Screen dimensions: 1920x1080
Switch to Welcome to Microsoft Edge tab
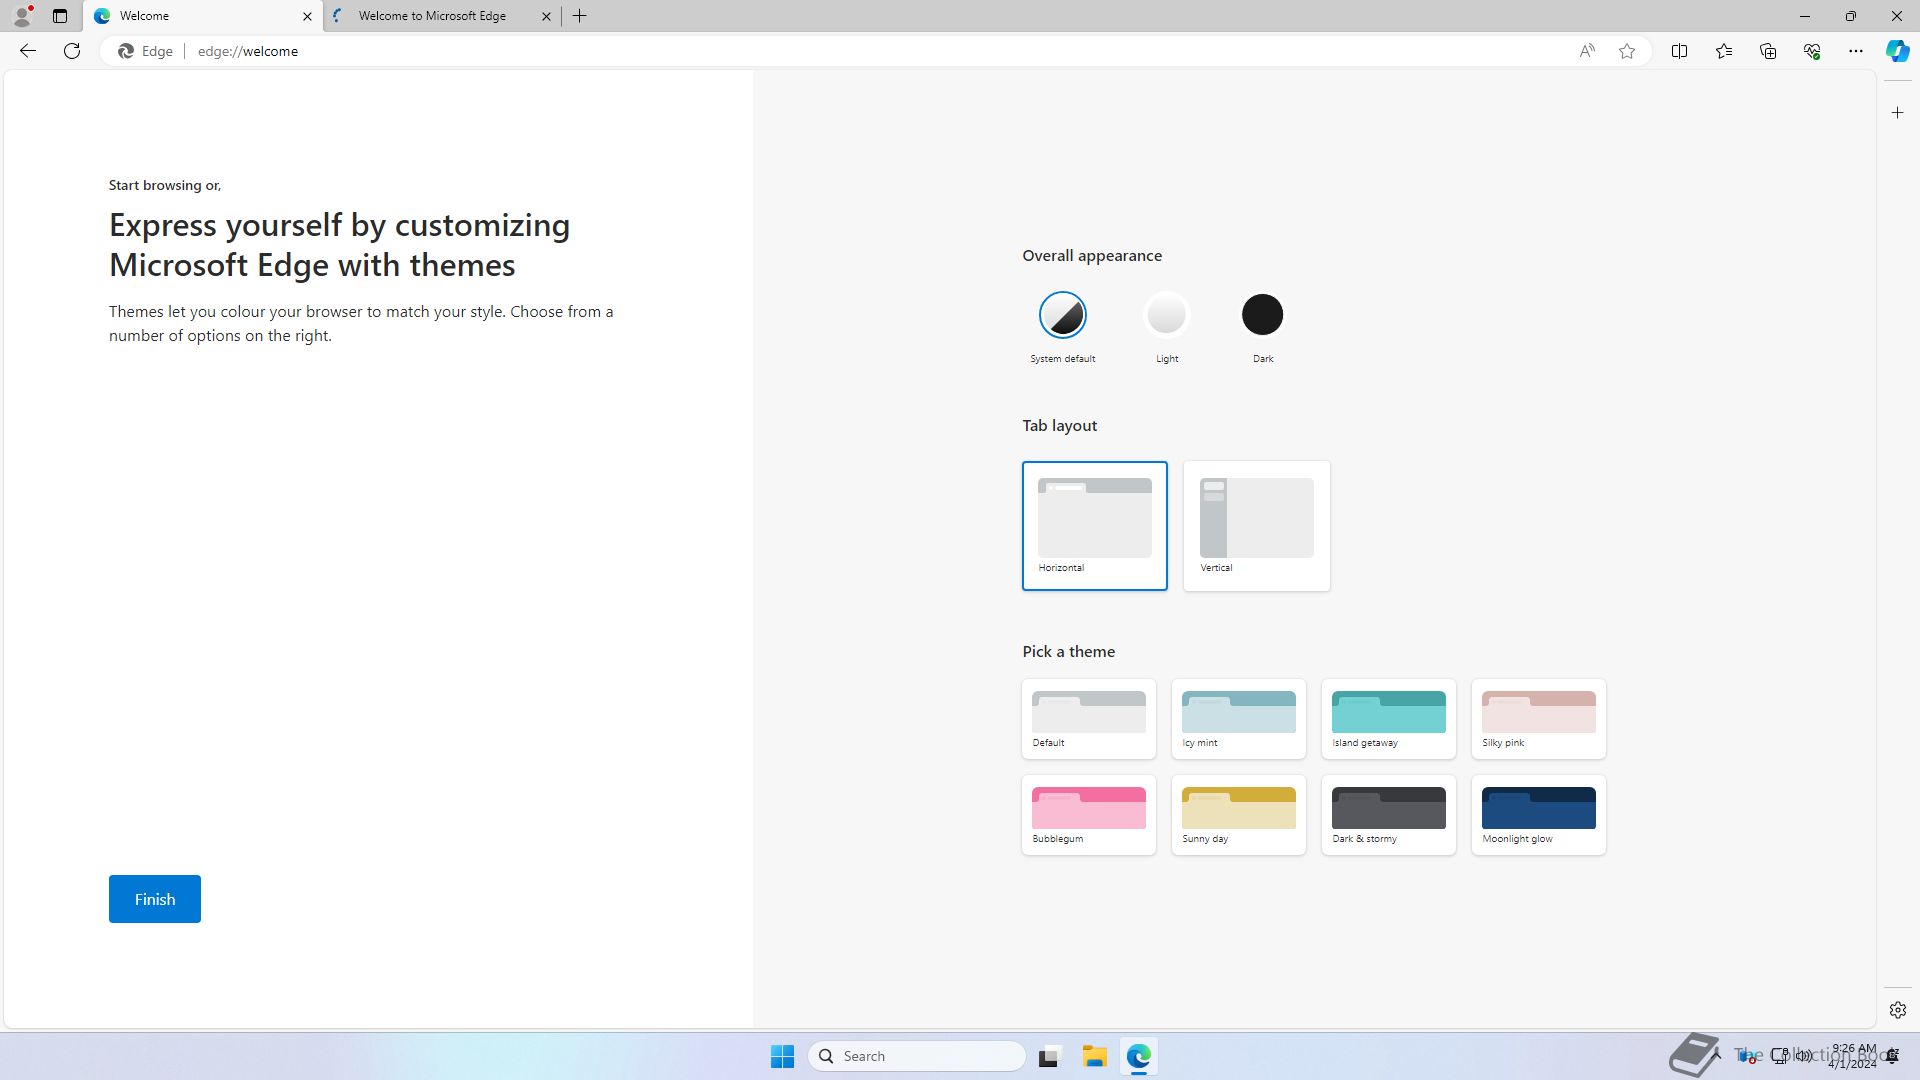pos(432,16)
